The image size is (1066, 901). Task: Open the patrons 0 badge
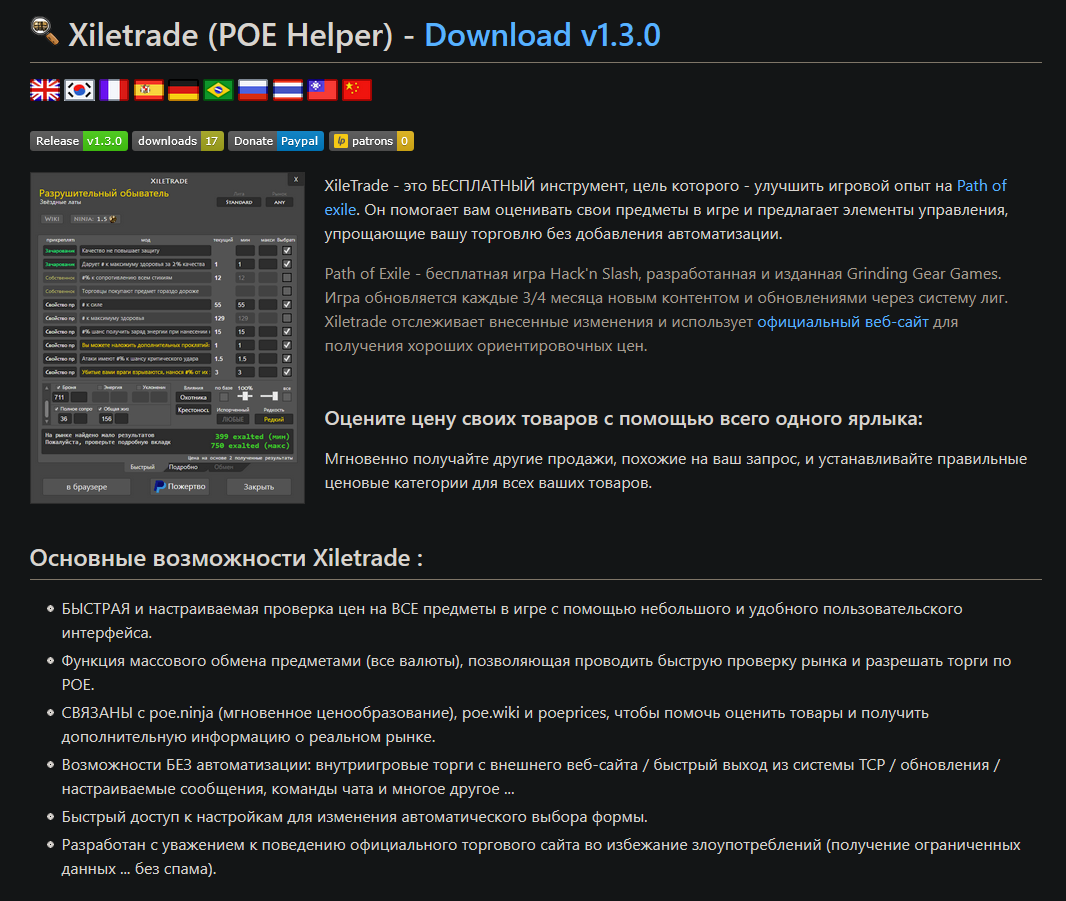pyautogui.click(x=372, y=141)
